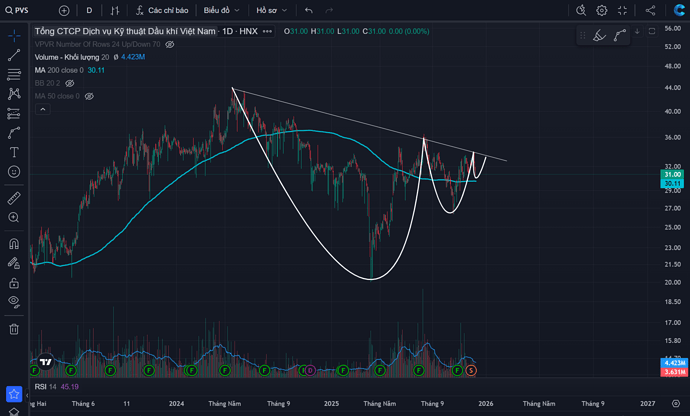Click the 56.00 price scale label

click(672, 28)
